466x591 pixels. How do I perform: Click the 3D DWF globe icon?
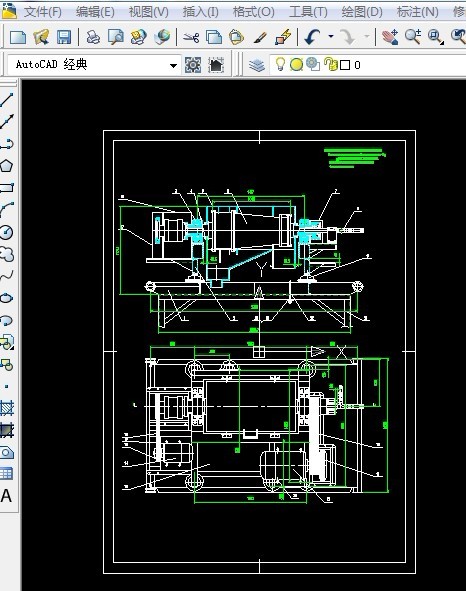pyautogui.click(x=162, y=37)
